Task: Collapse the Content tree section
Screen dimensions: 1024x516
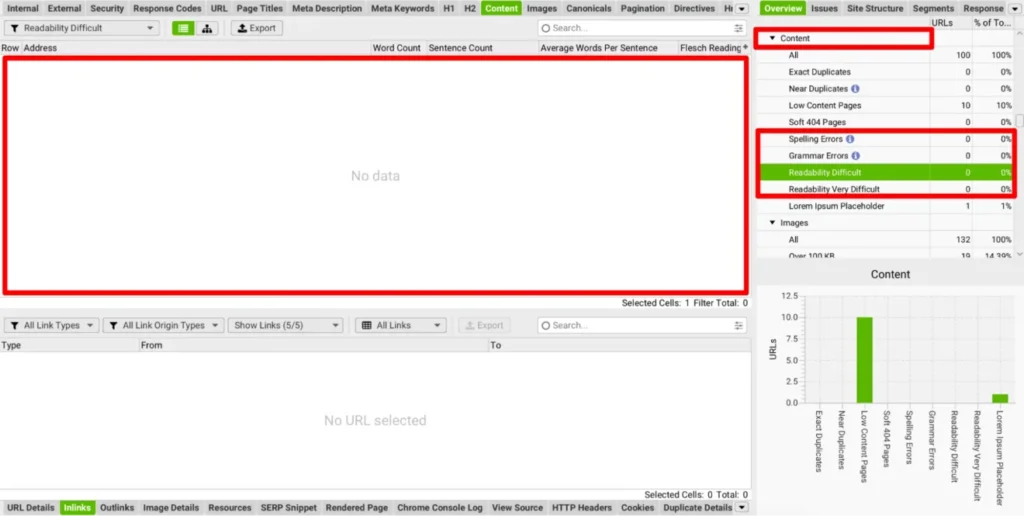Action: click(x=772, y=38)
